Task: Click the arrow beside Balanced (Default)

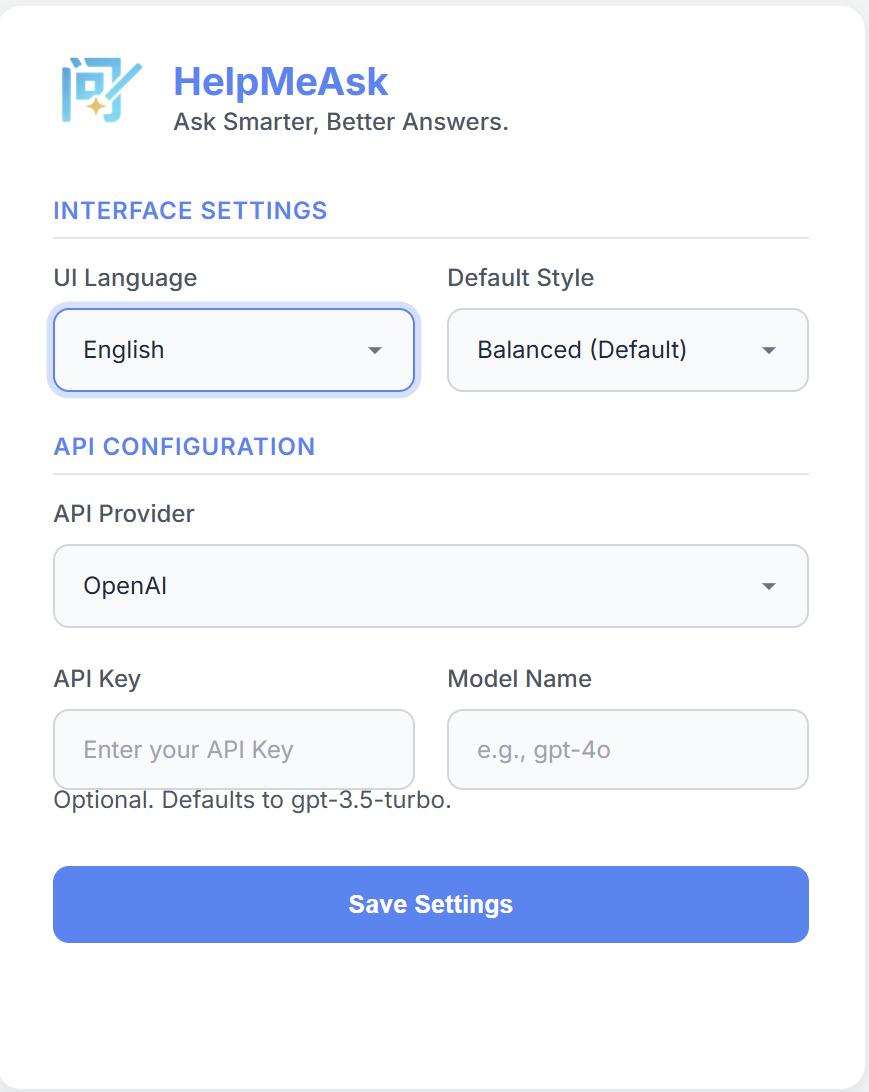Action: tap(769, 350)
